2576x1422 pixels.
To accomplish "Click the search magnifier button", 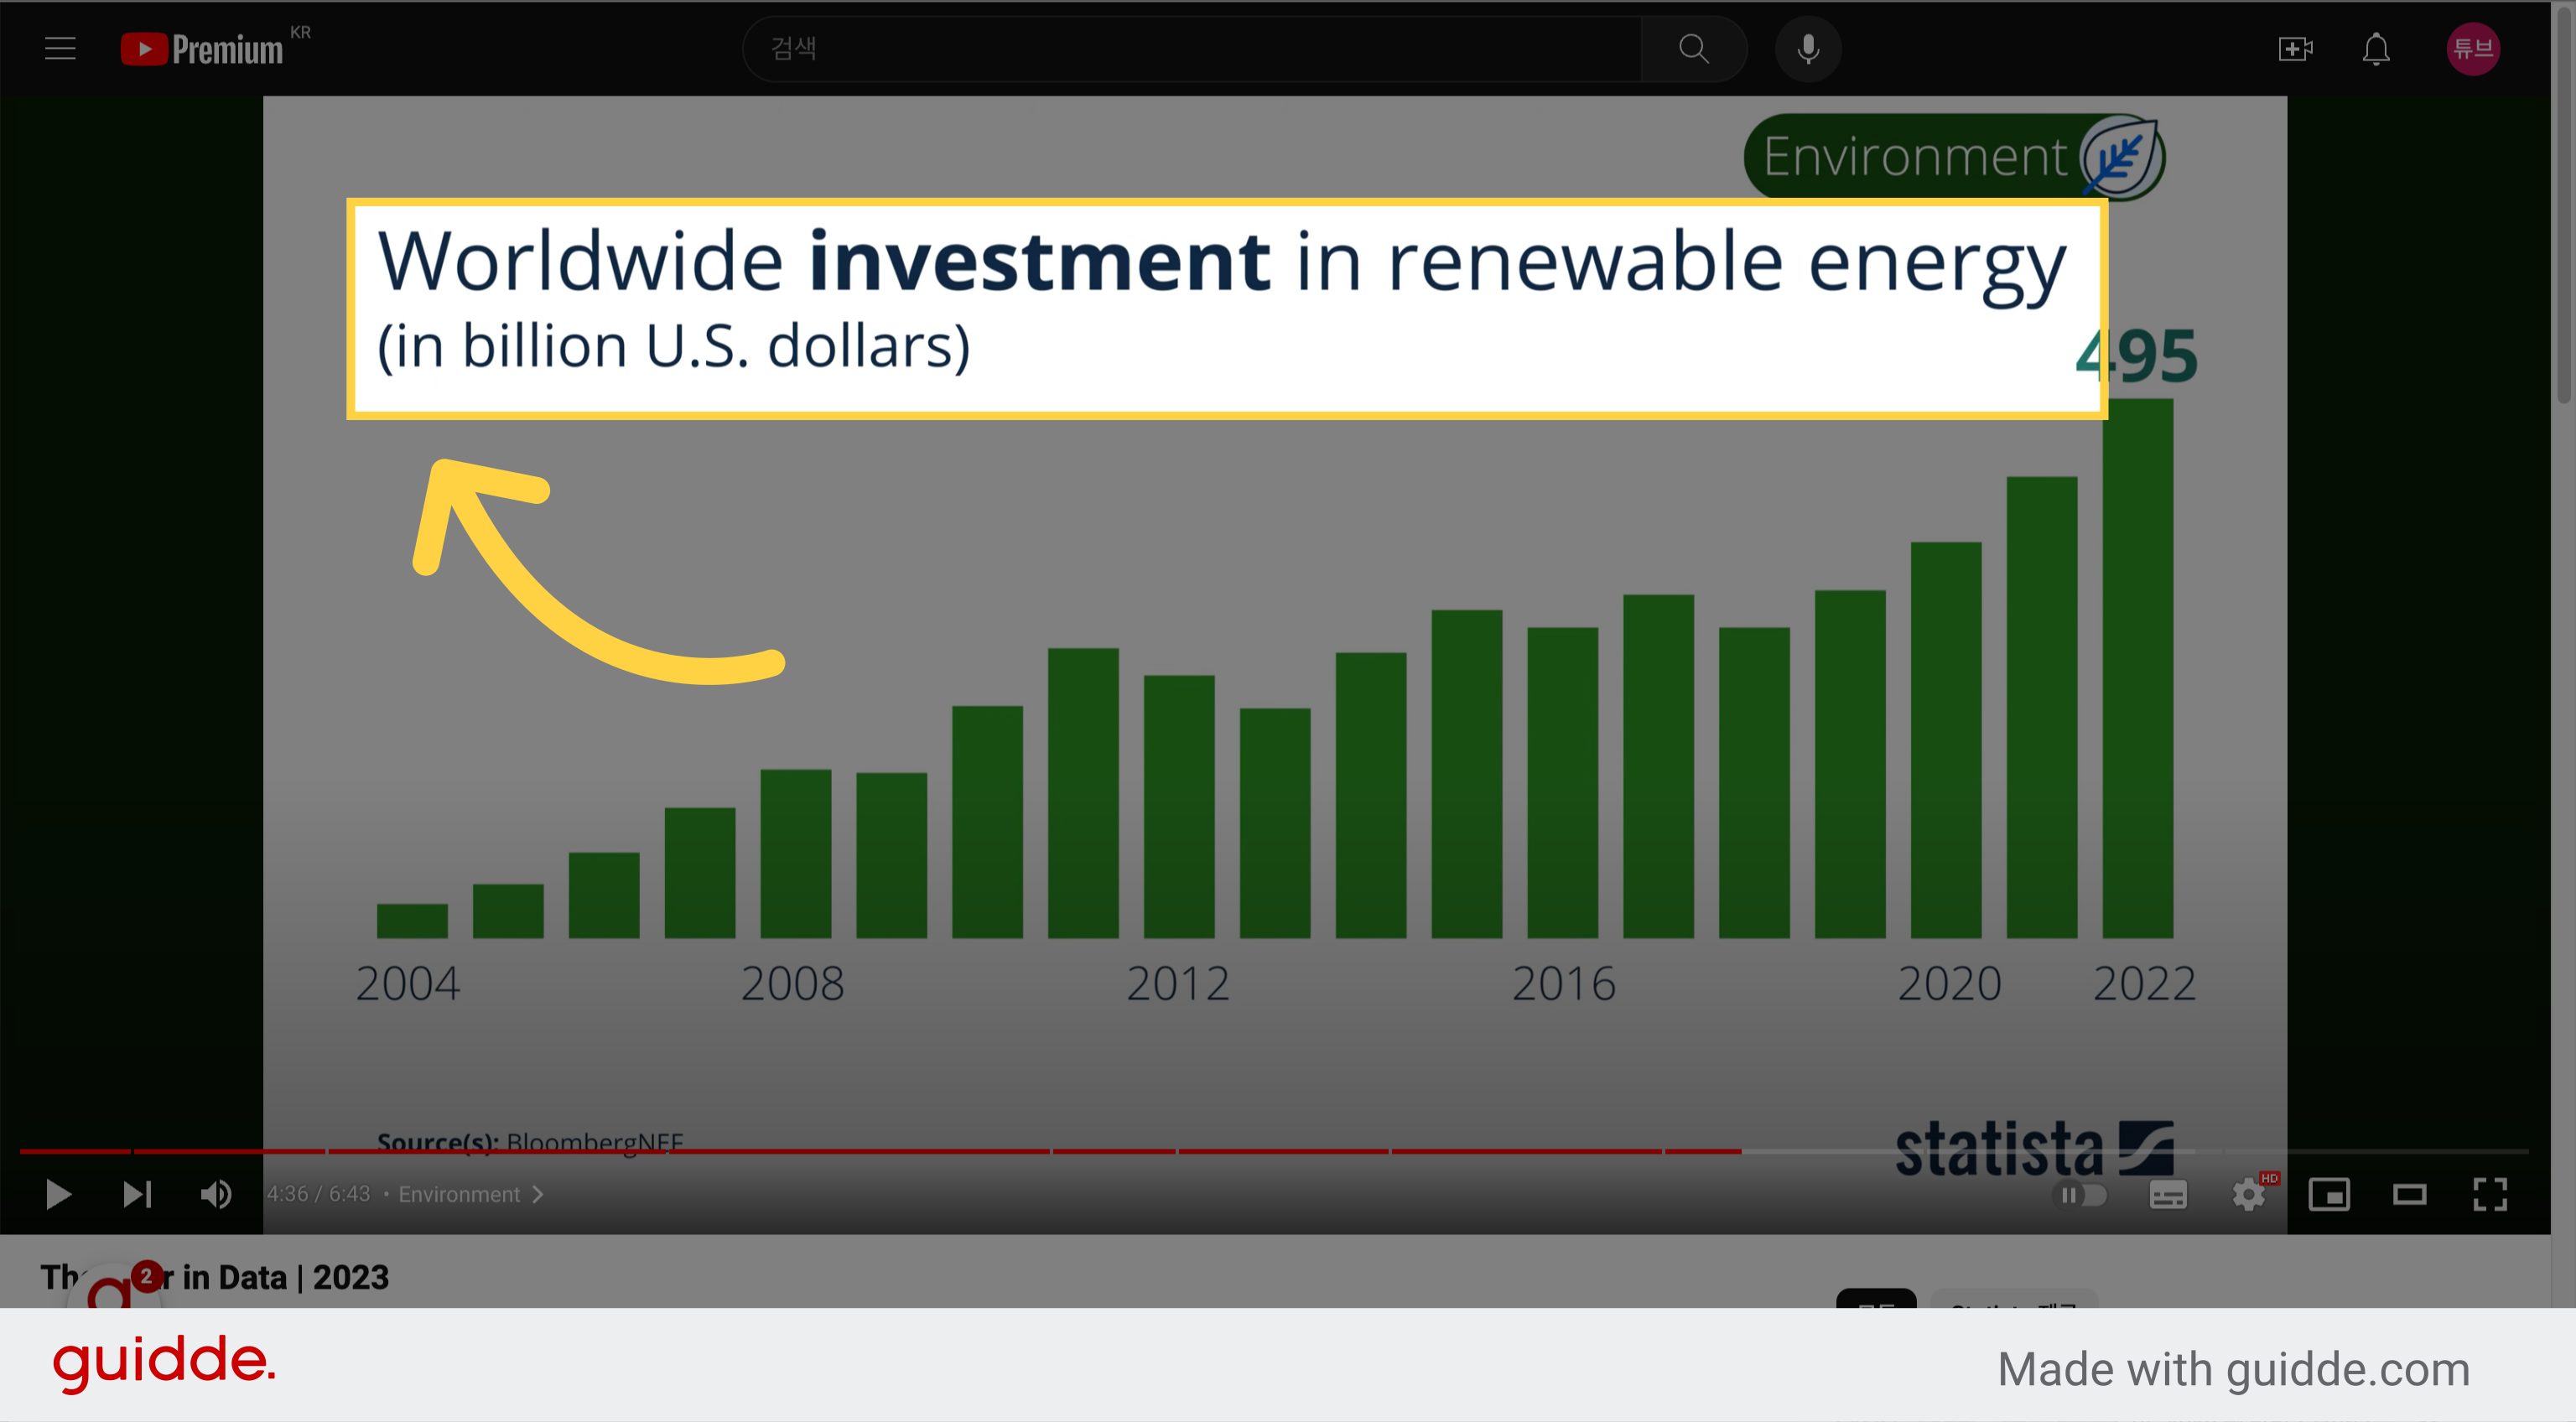I will click(1693, 48).
